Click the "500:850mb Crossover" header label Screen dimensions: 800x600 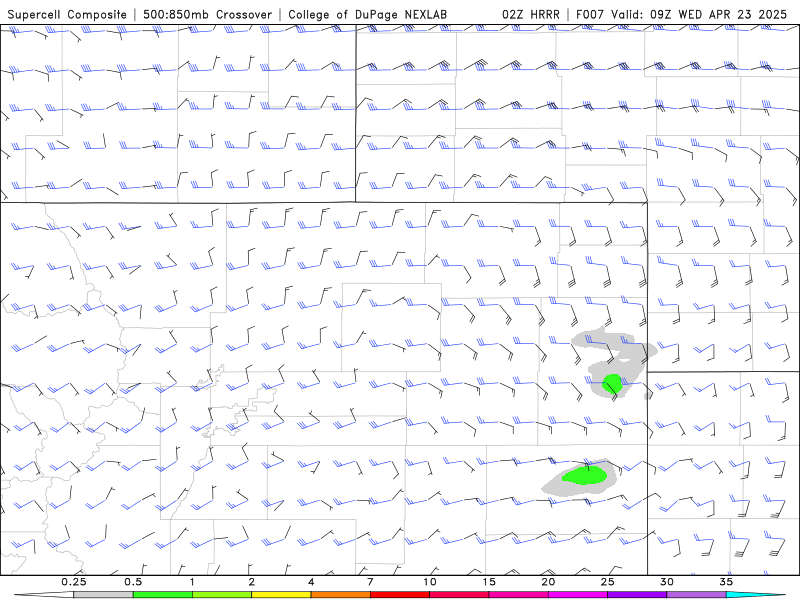tap(208, 14)
